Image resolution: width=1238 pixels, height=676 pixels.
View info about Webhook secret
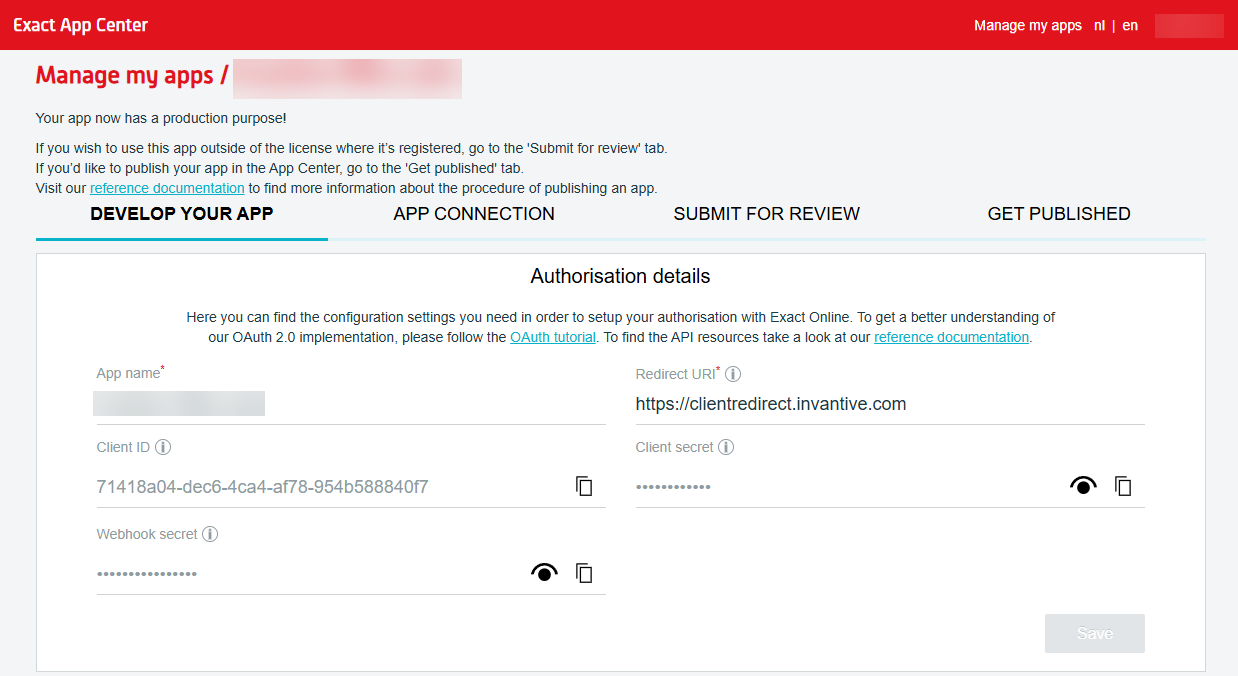210,534
